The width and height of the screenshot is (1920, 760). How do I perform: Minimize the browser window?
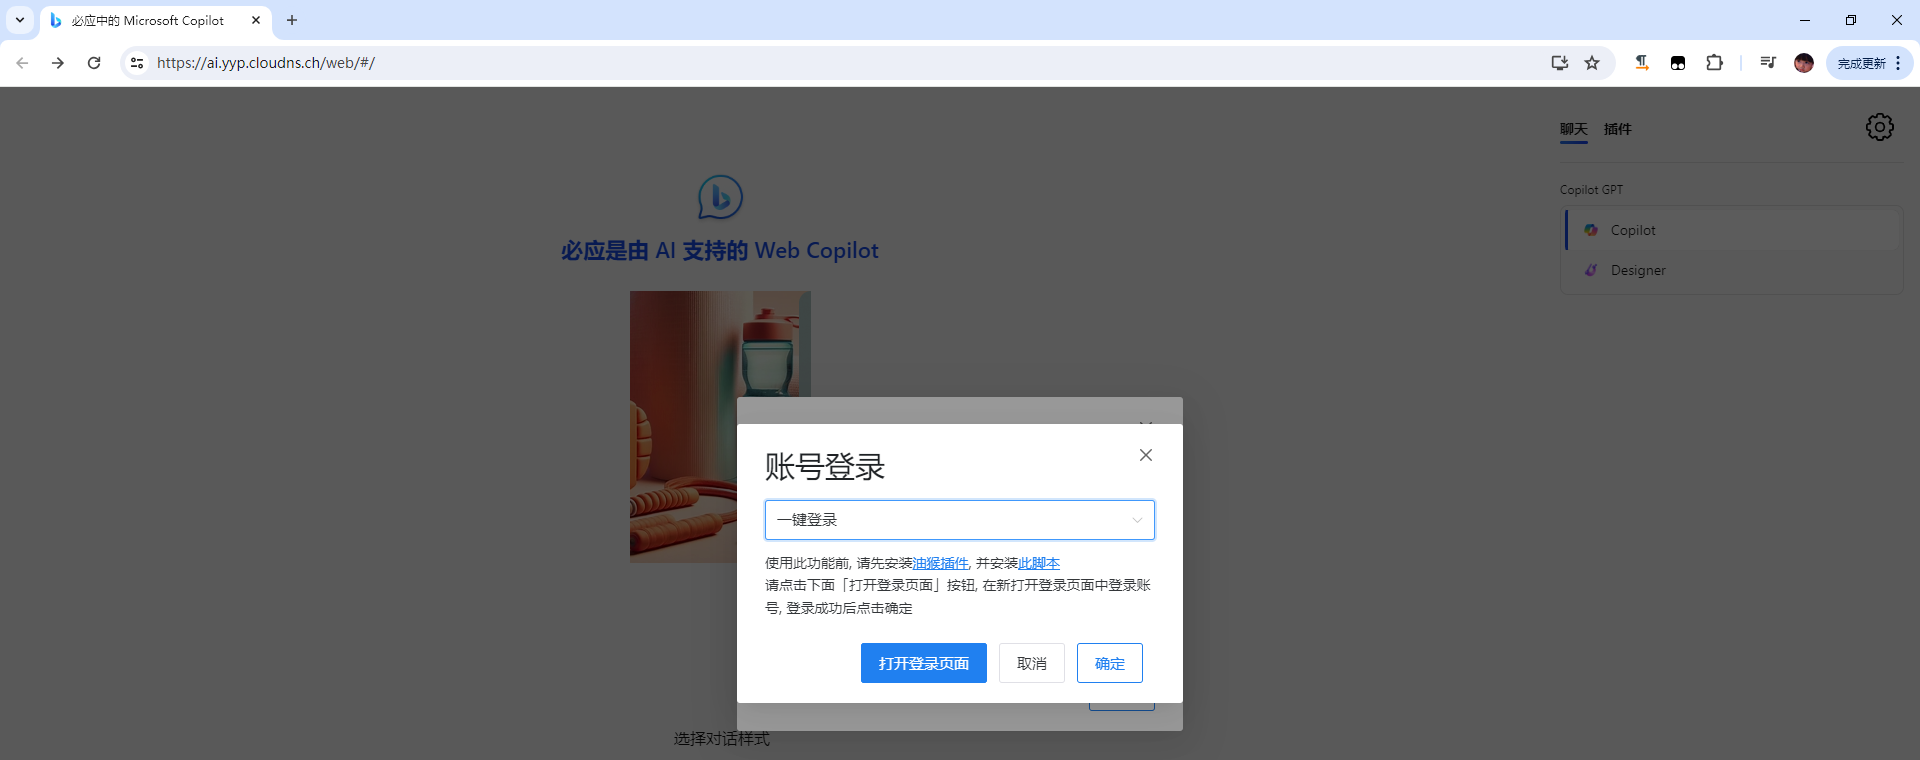[x=1805, y=20]
